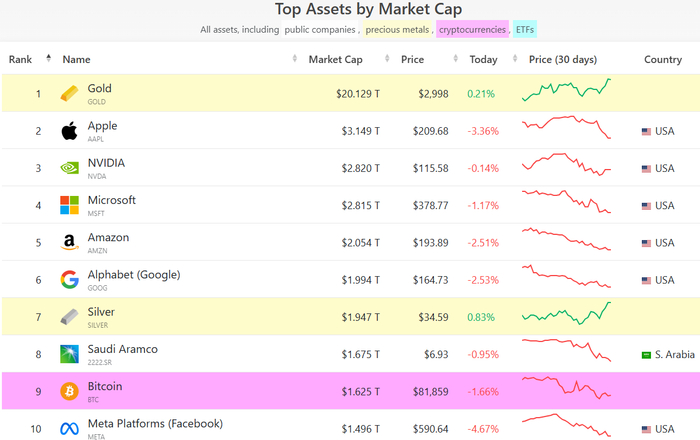The width and height of the screenshot is (700, 440).
Task: Click the Gold bar icon
Action: pyautogui.click(x=69, y=94)
